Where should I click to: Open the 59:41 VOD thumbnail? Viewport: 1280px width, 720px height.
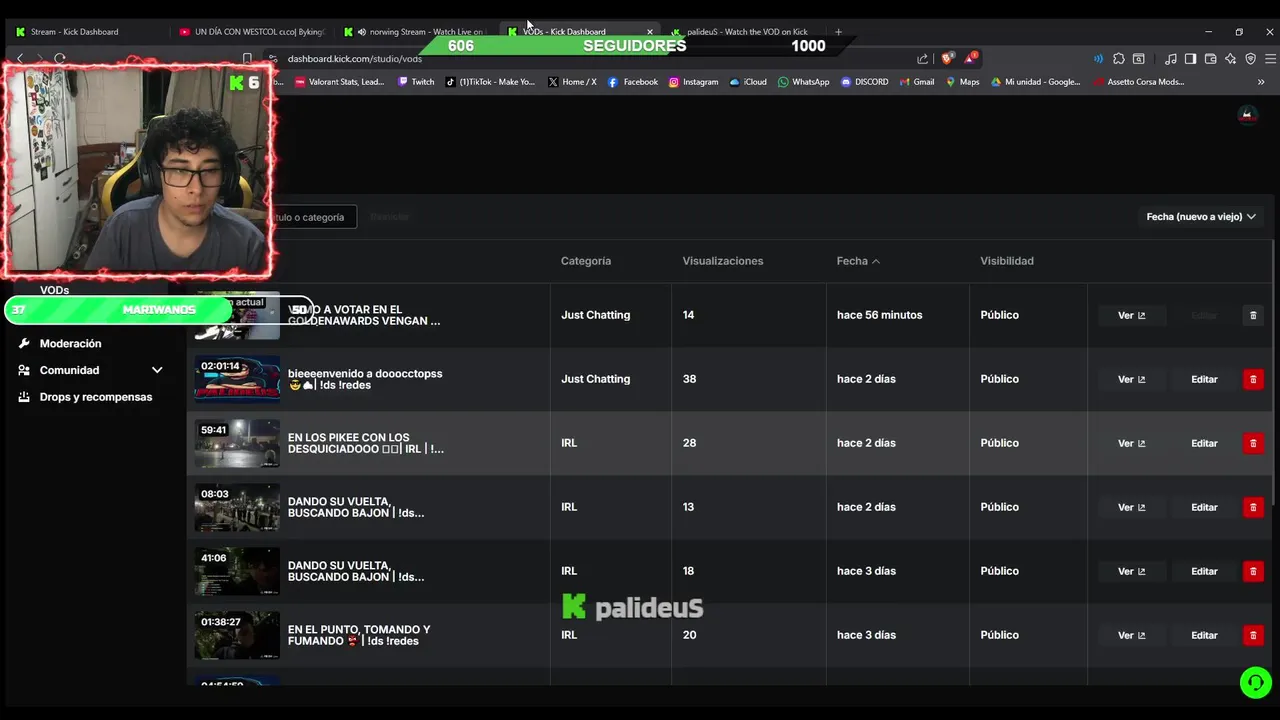237,443
